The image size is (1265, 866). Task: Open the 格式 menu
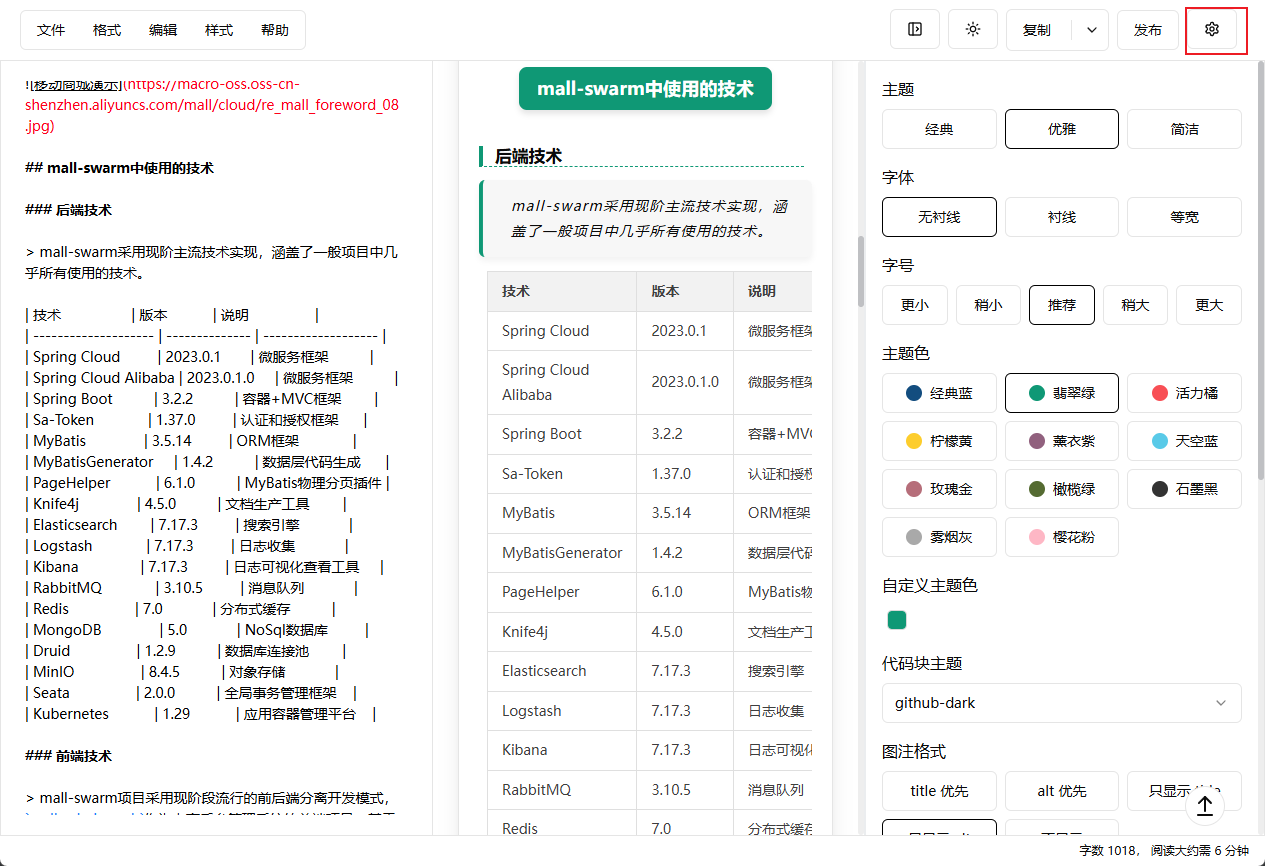pos(107,30)
